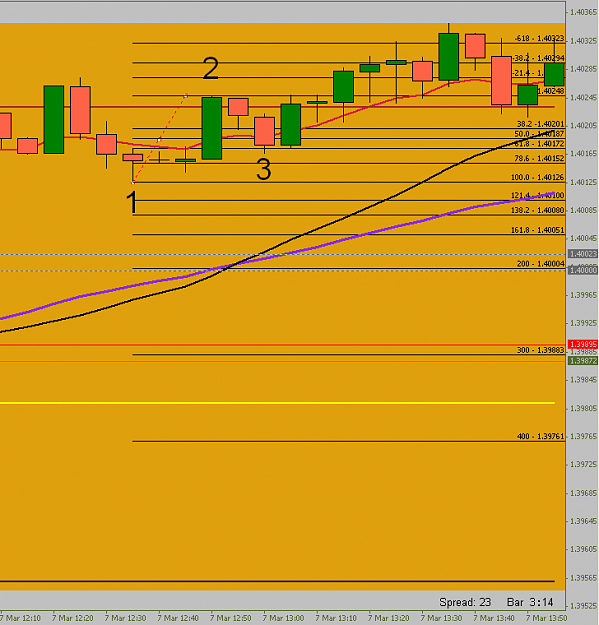Click the 100.0 - 1.40126 Fibonacci label
The image size is (599, 625).
(x=537, y=177)
